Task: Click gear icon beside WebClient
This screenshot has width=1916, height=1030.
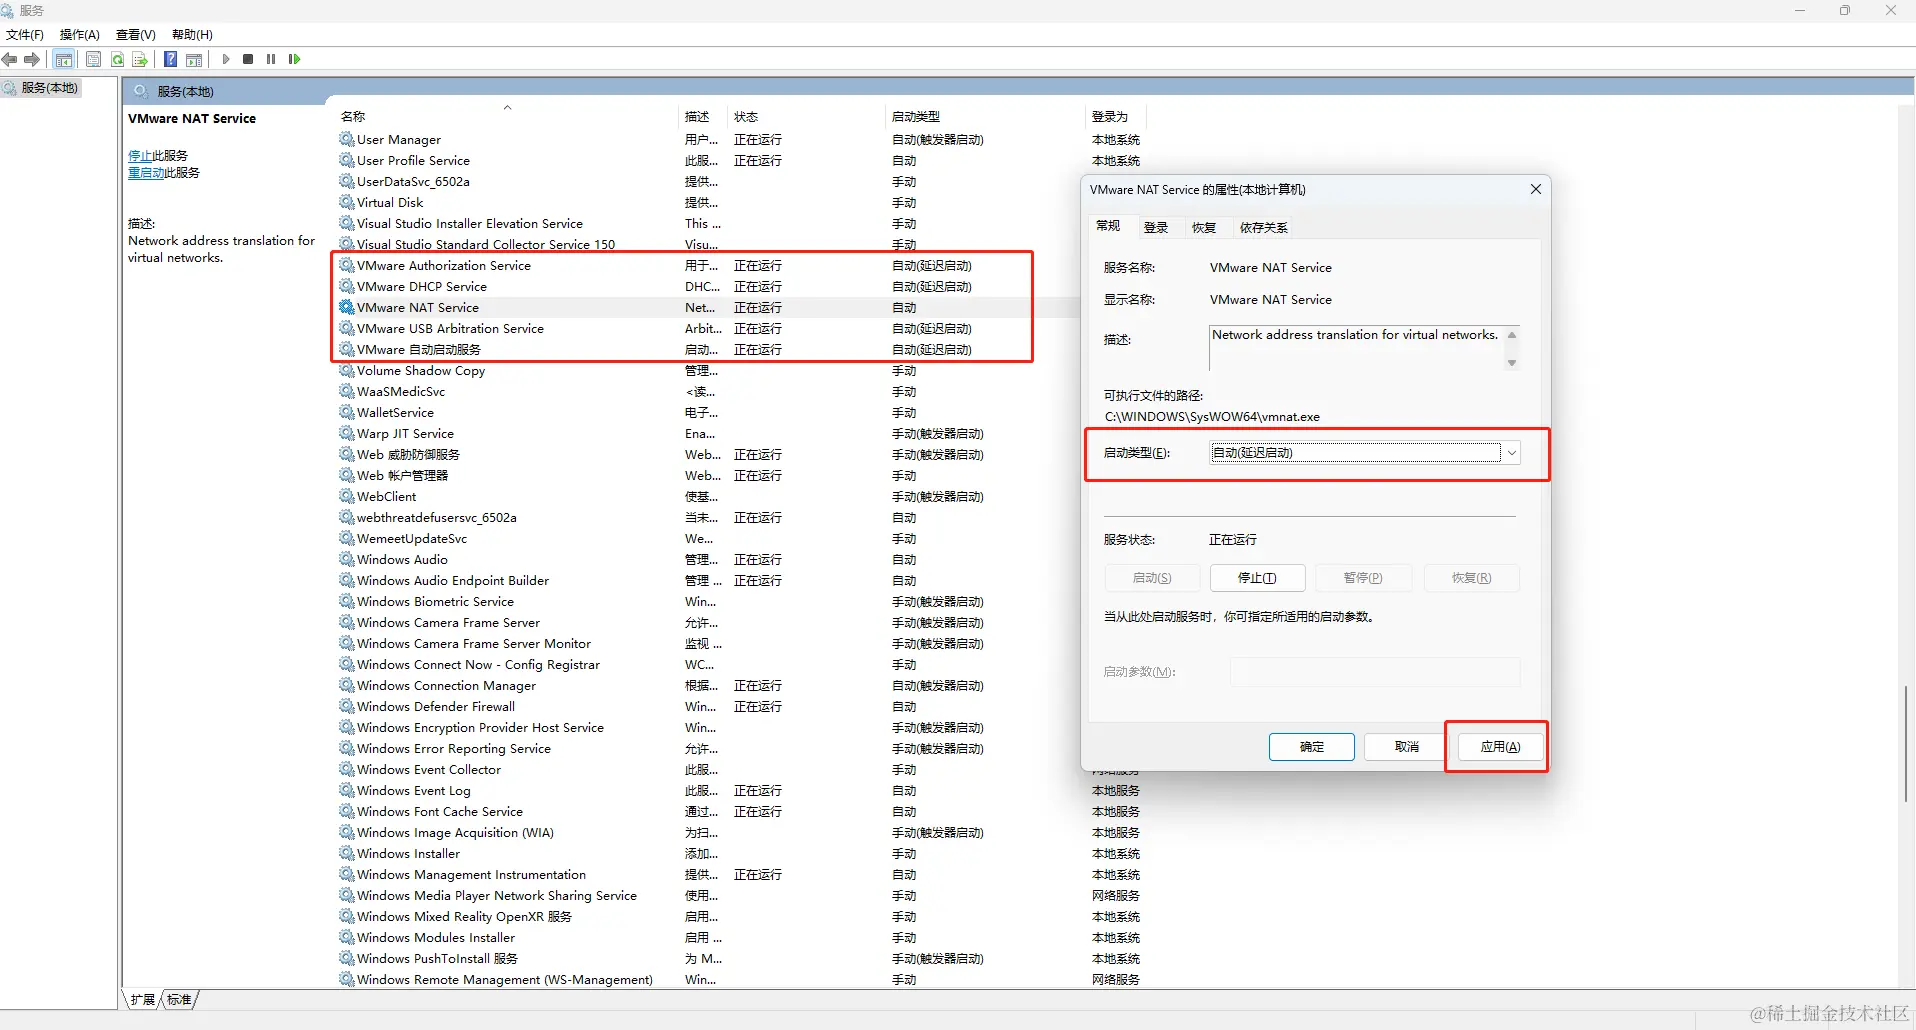Action: (347, 496)
